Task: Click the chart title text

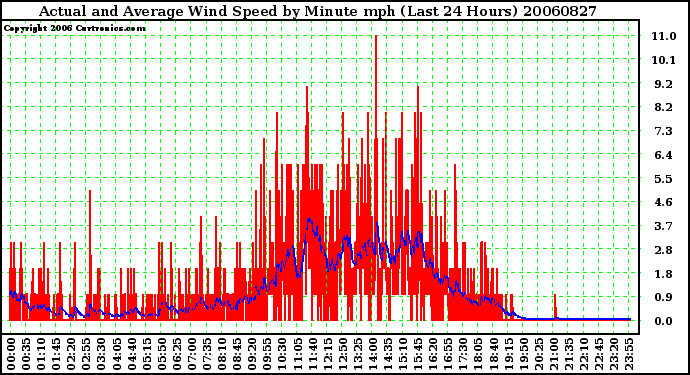Action: point(318,11)
